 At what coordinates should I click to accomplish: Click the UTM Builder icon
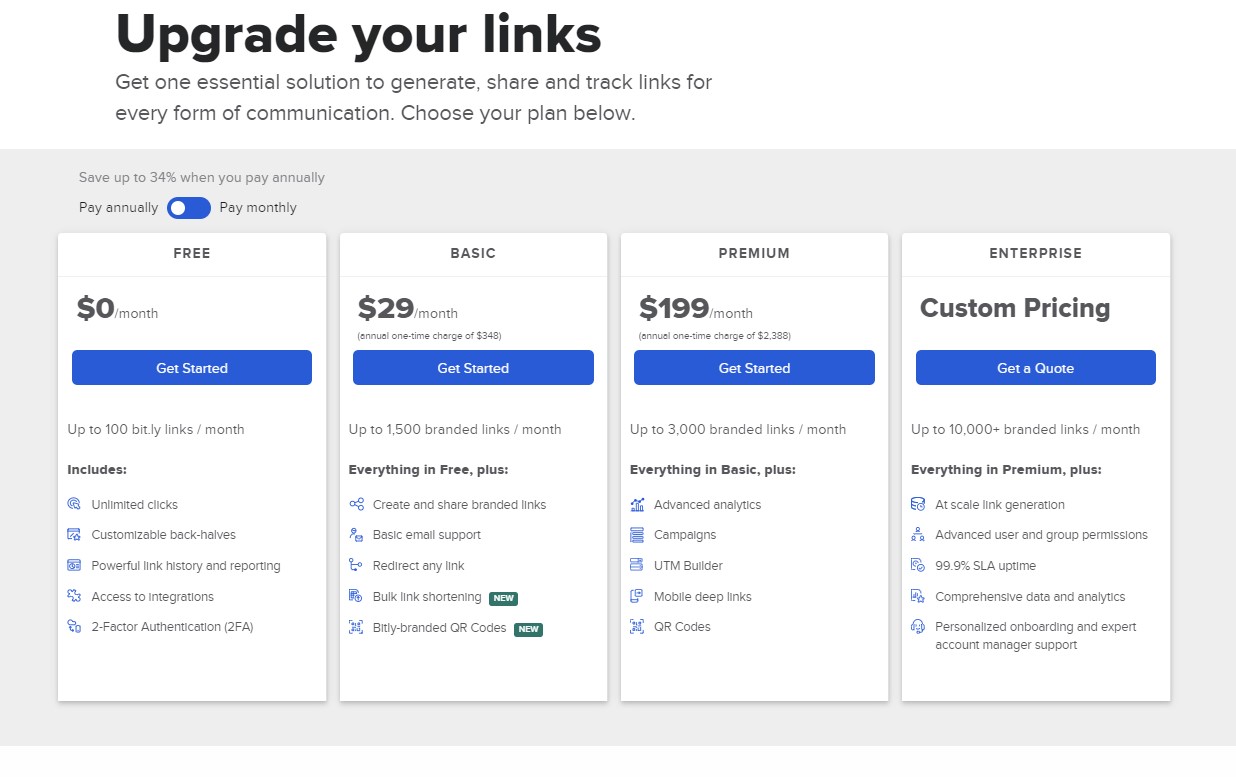[637, 565]
